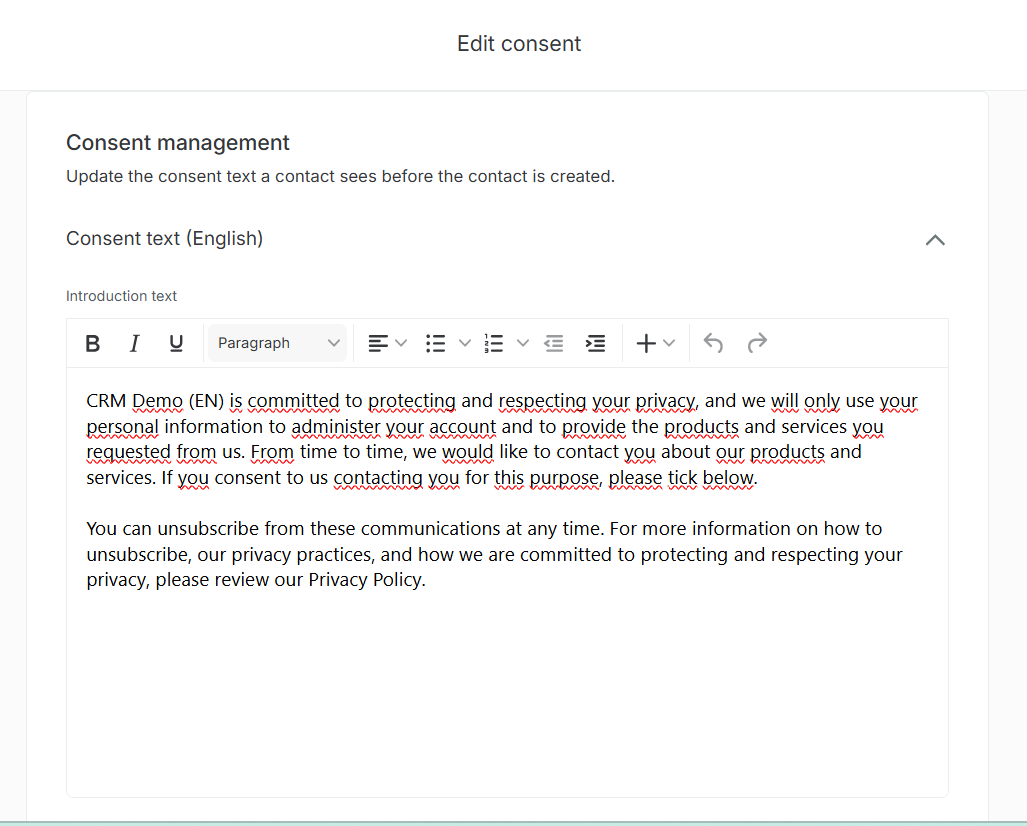Expand numbered list style options arrow
This screenshot has height=826, width=1027.
pyautogui.click(x=522, y=343)
